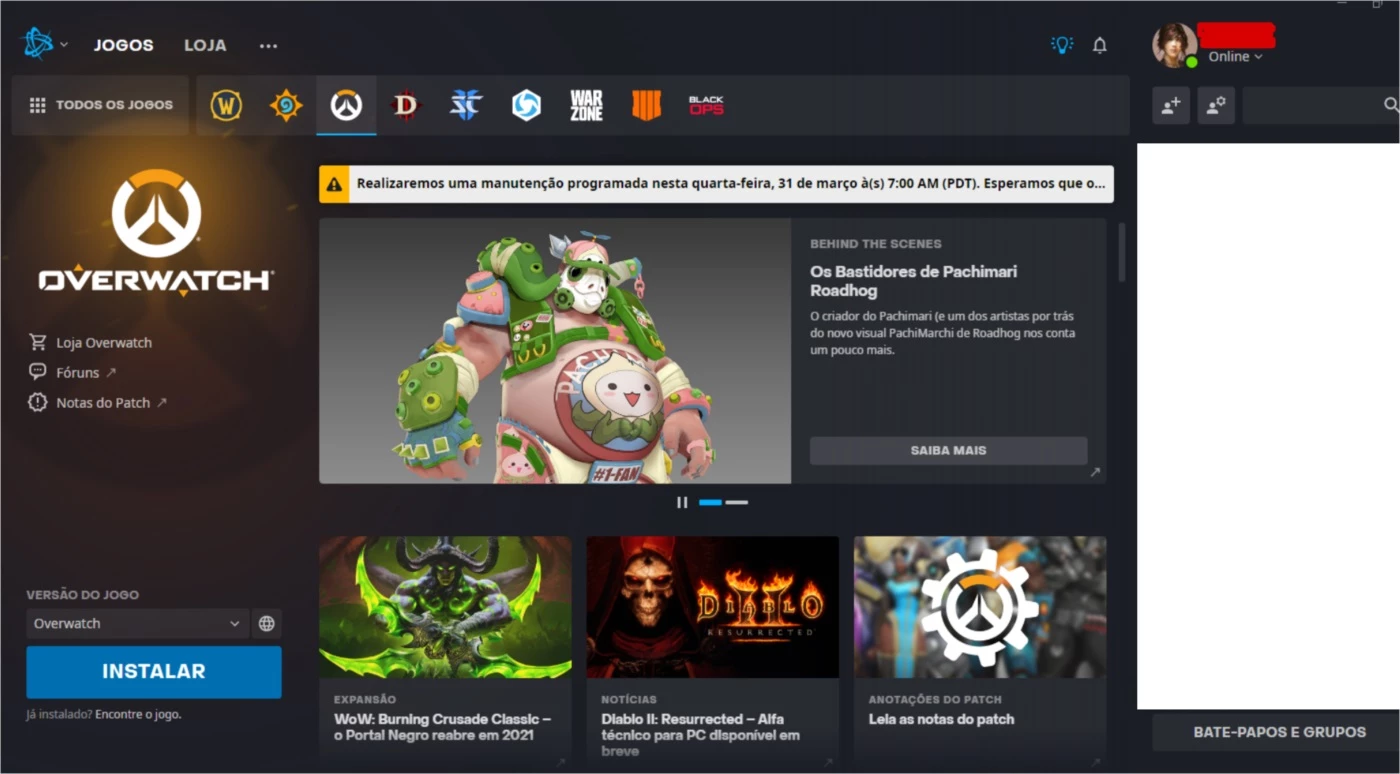
Task: Click the SAIBA MAIS button
Action: tap(948, 450)
